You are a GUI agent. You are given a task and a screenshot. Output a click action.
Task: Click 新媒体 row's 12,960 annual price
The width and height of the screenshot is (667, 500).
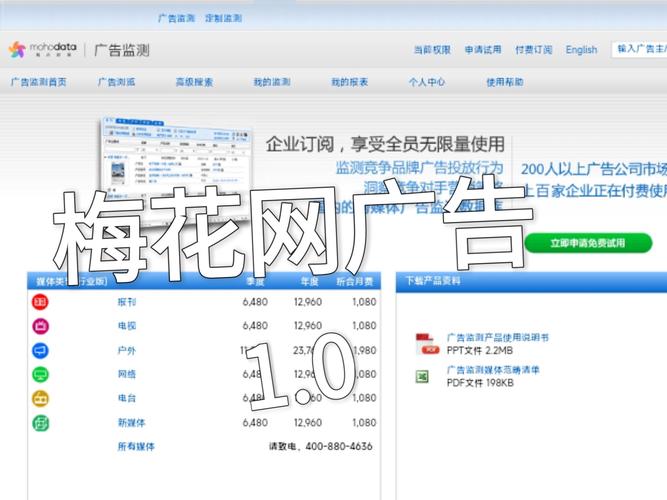tap(308, 423)
